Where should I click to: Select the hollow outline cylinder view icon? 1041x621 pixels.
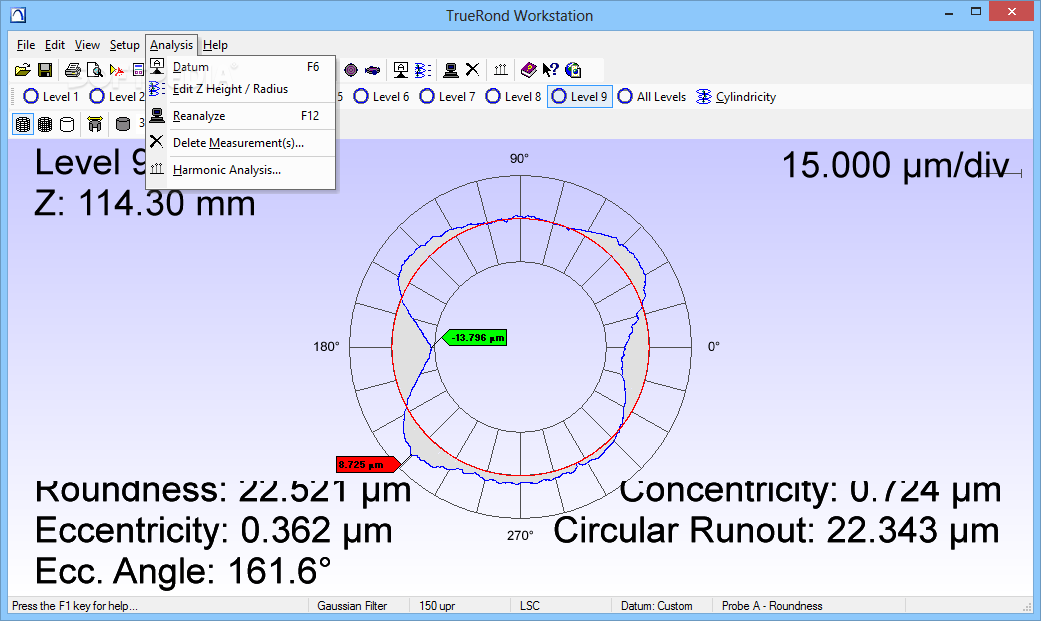click(67, 124)
